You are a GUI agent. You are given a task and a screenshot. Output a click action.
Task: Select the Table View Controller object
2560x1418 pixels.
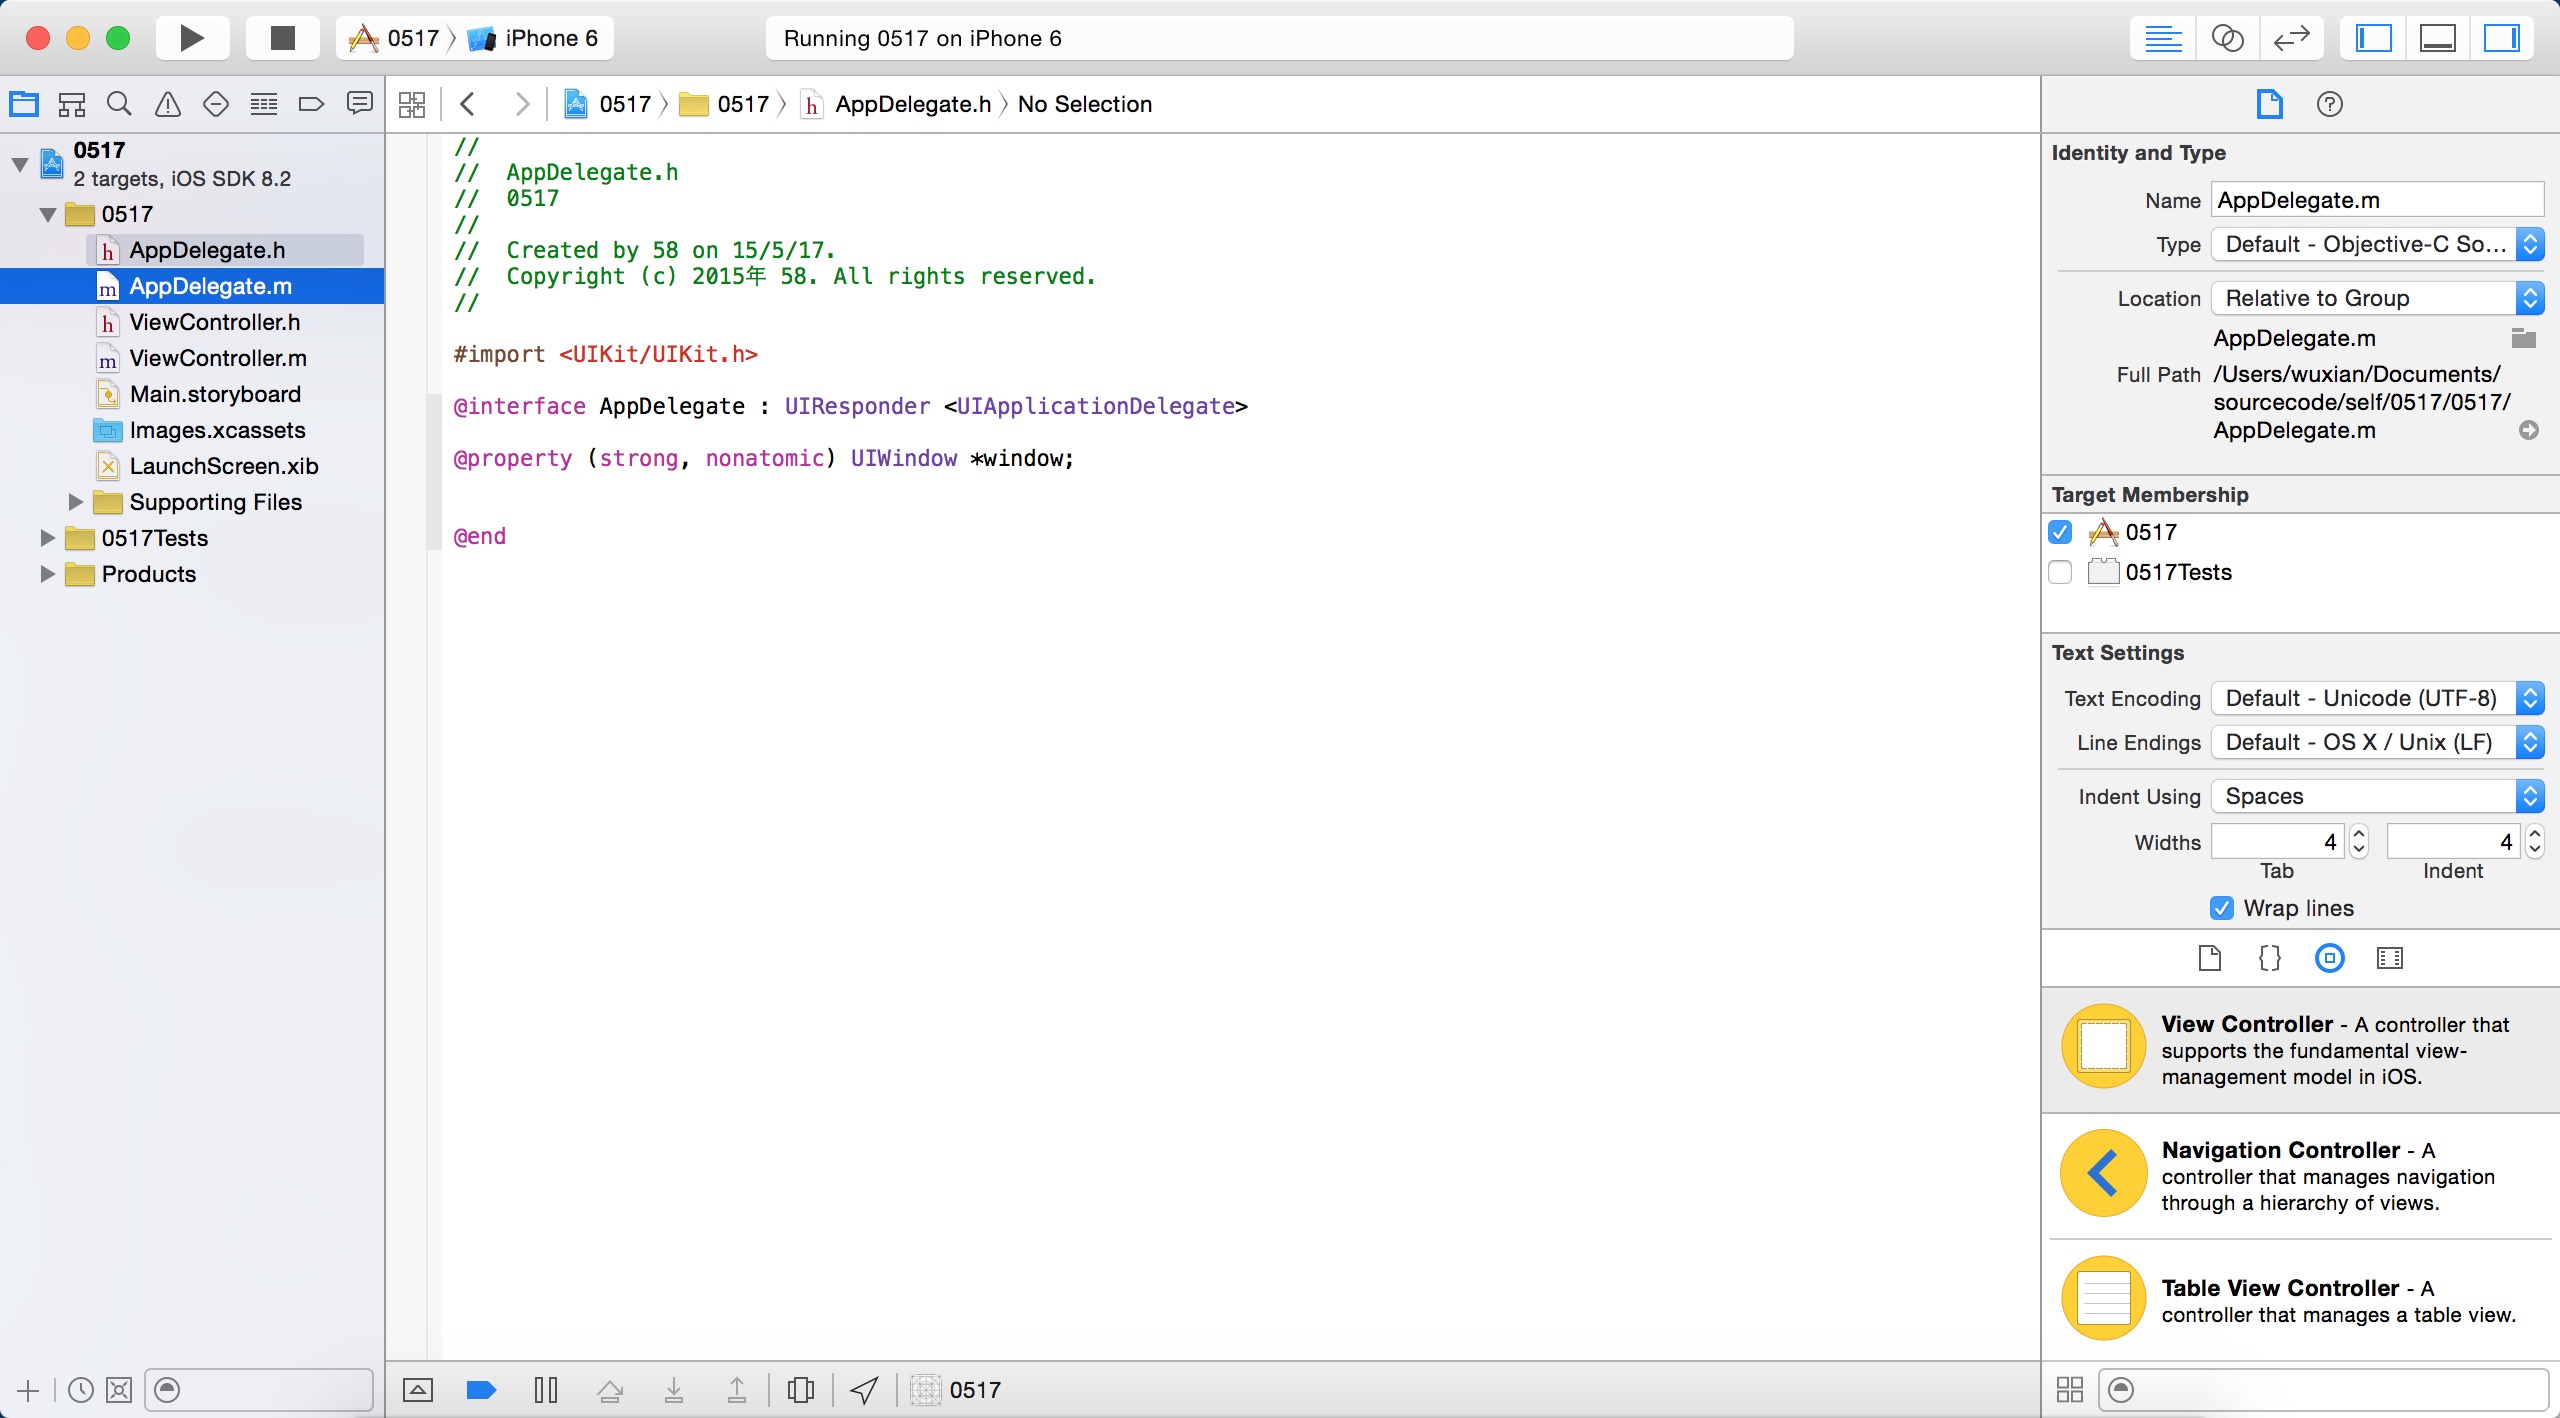(x=2300, y=1300)
